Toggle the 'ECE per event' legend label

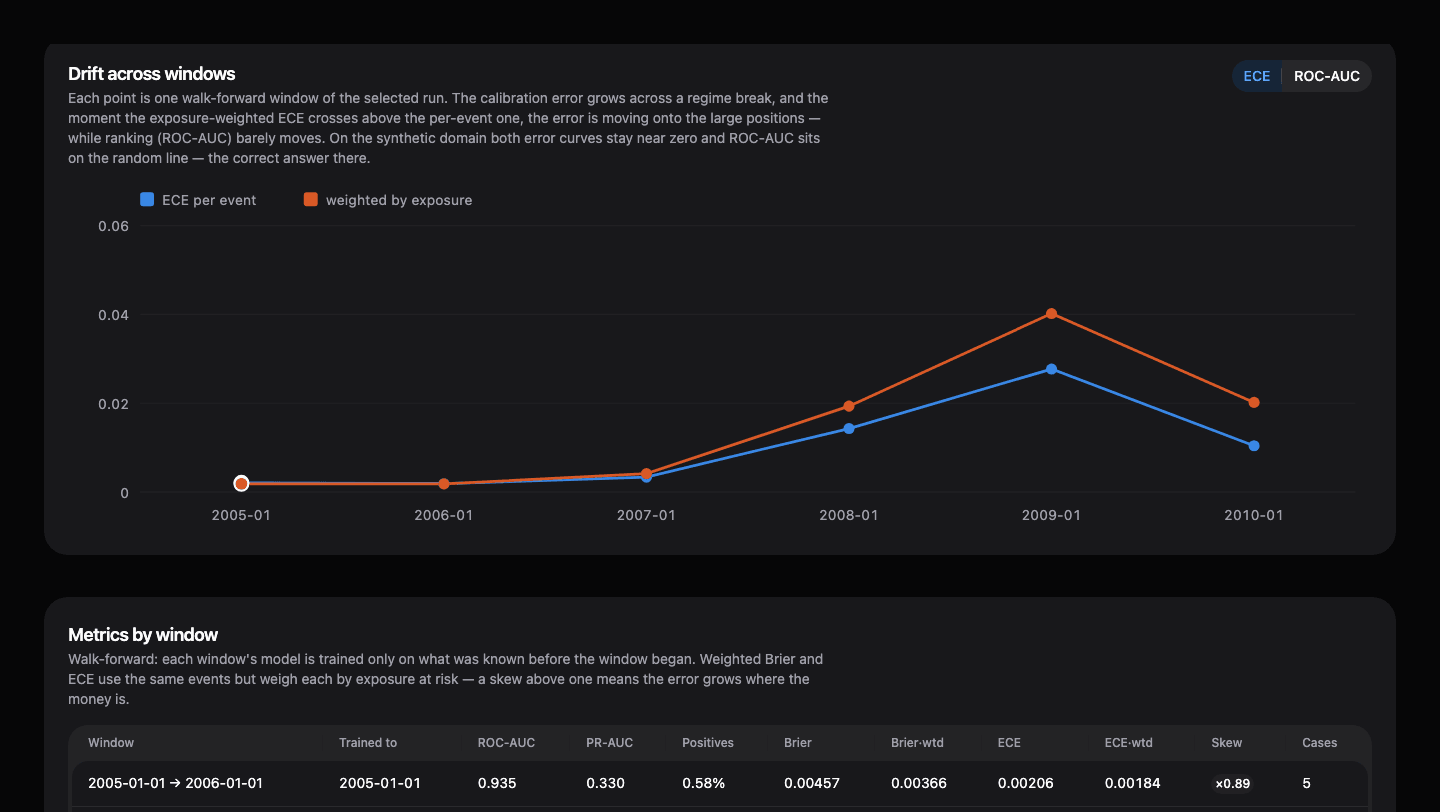pos(209,200)
